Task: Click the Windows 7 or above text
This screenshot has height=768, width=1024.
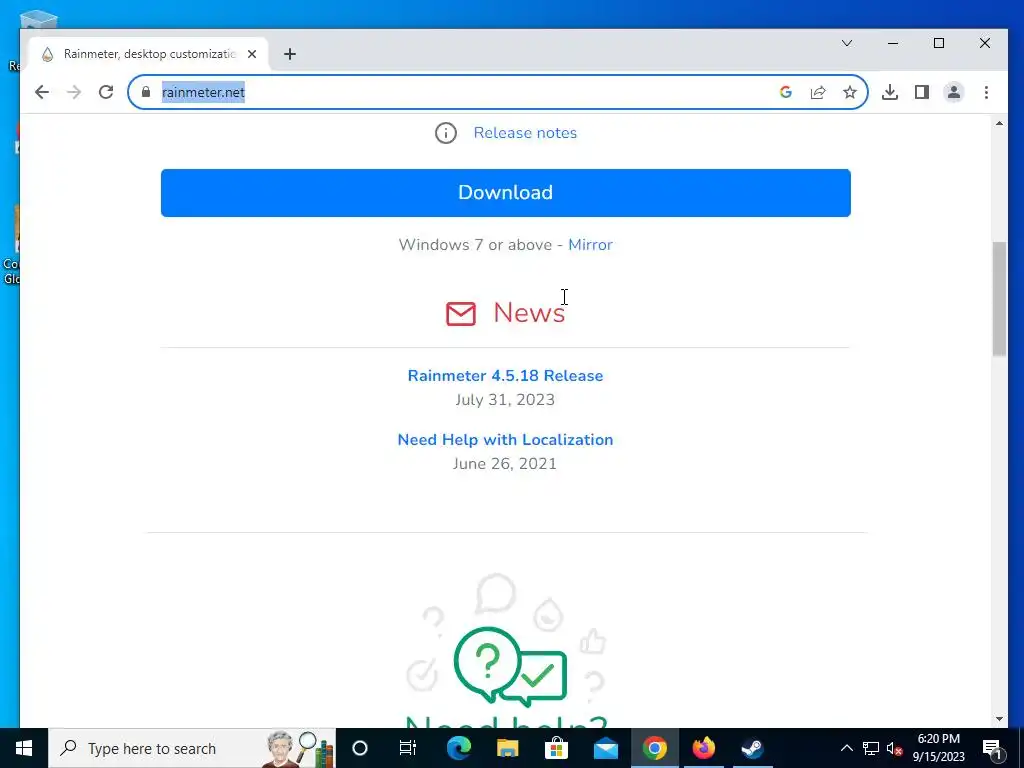Action: tap(475, 245)
